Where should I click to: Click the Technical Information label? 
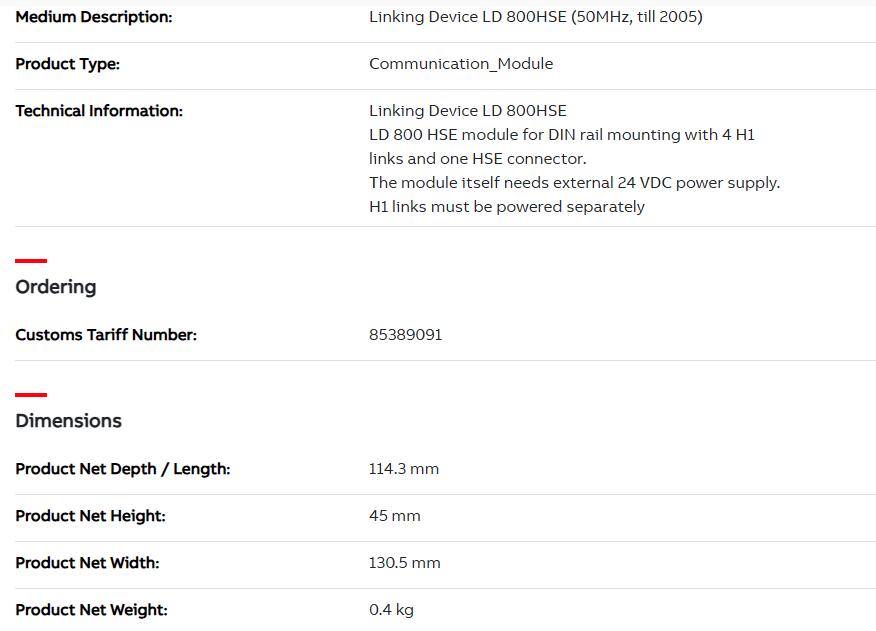click(x=99, y=111)
